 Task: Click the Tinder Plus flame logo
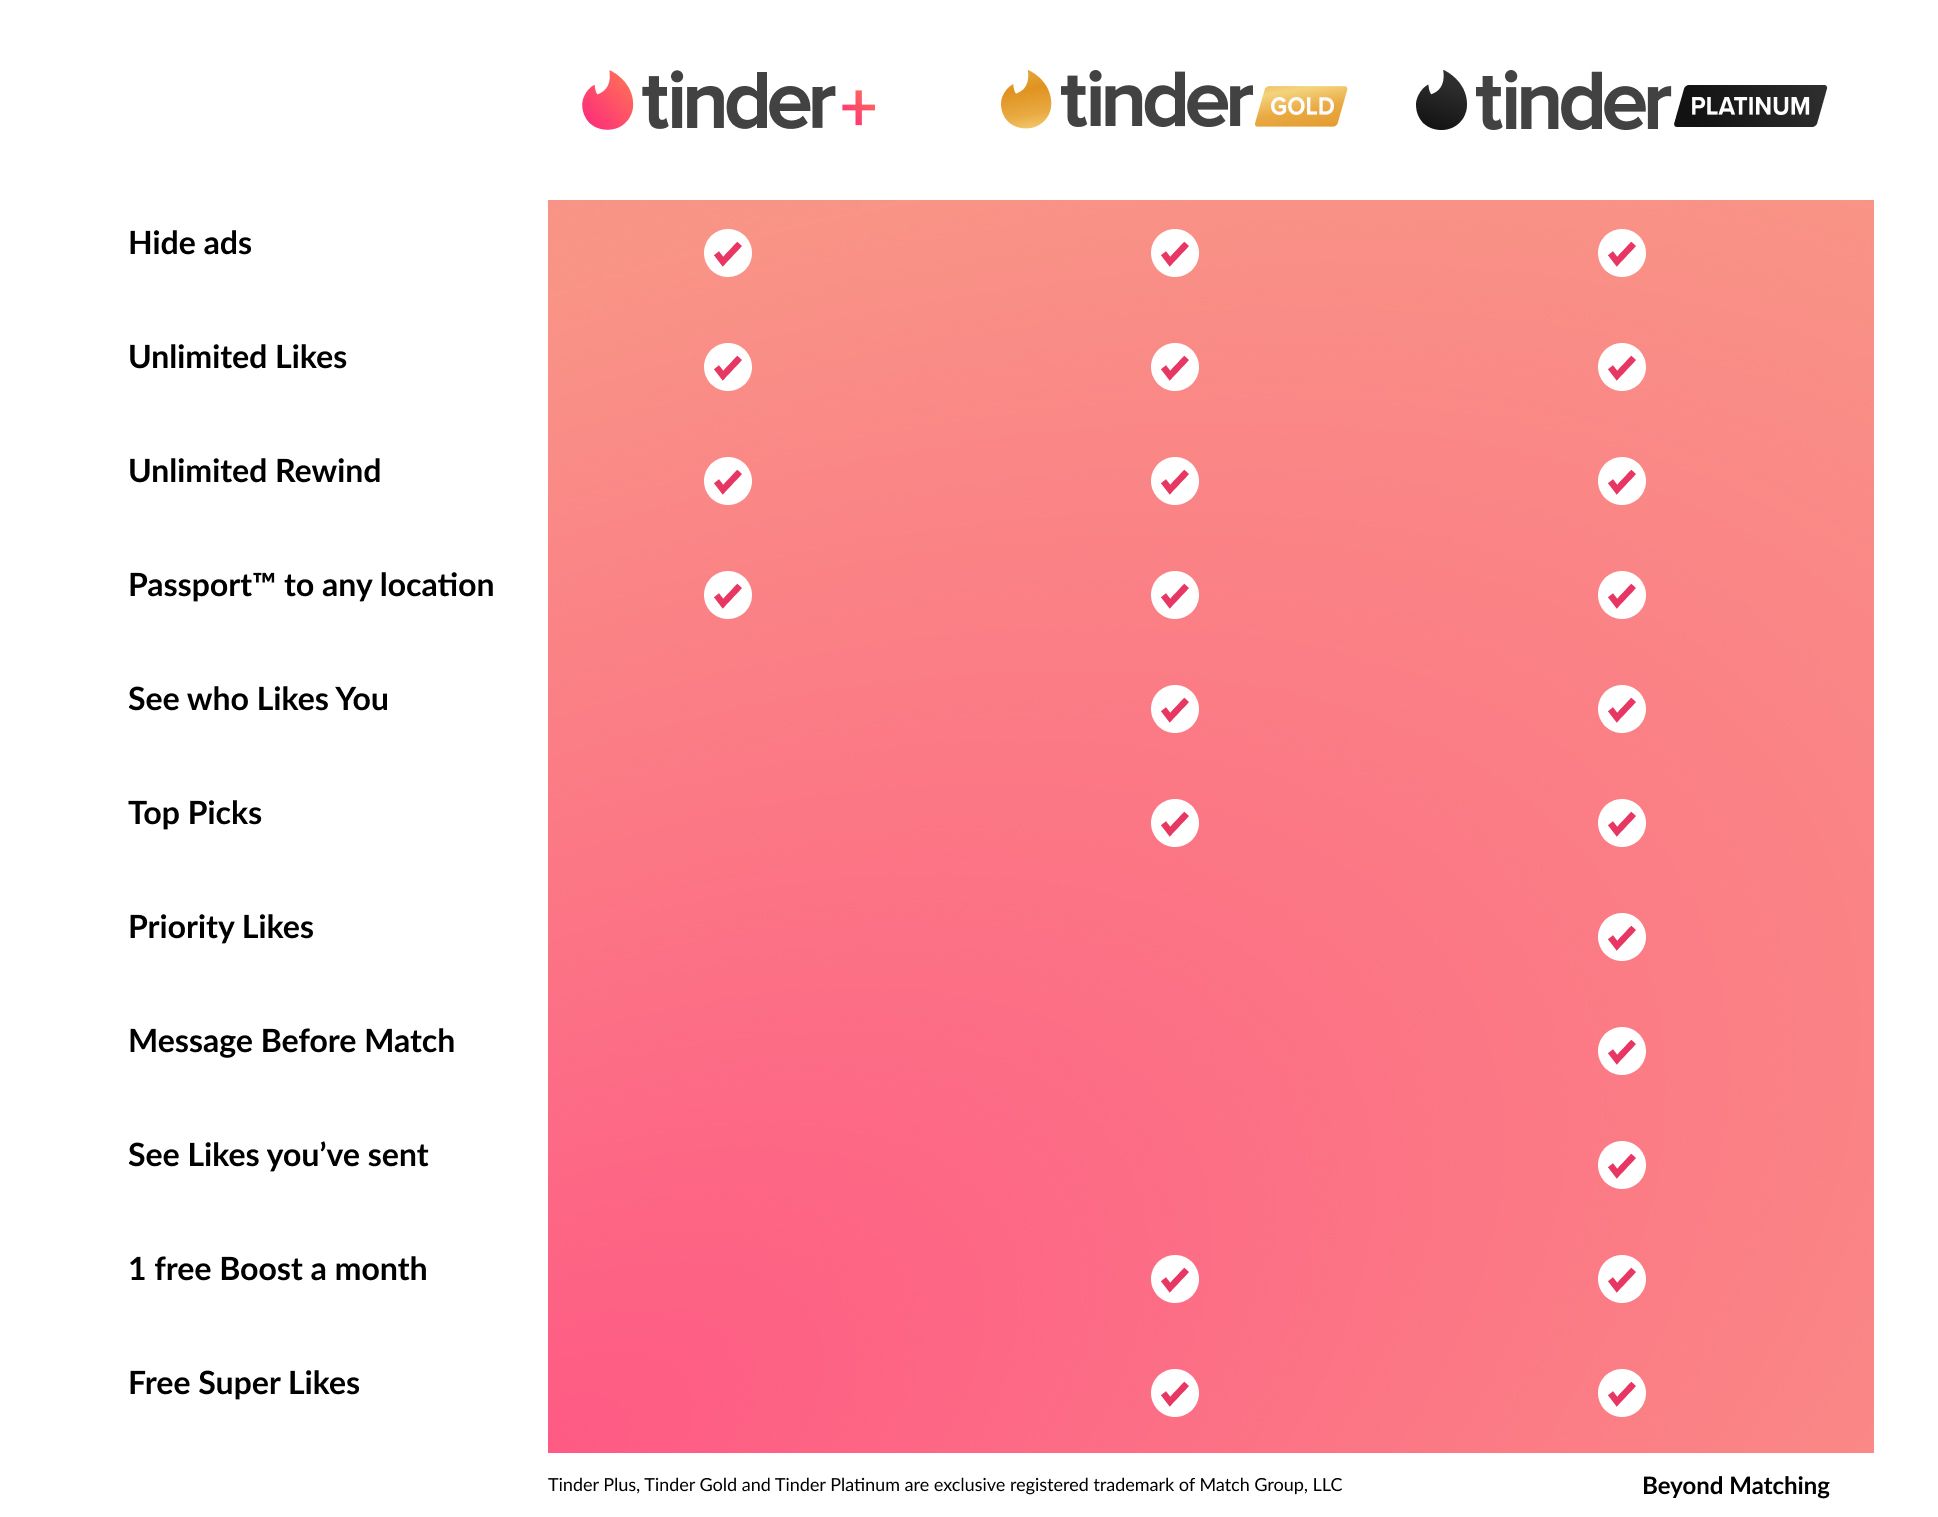[x=607, y=101]
